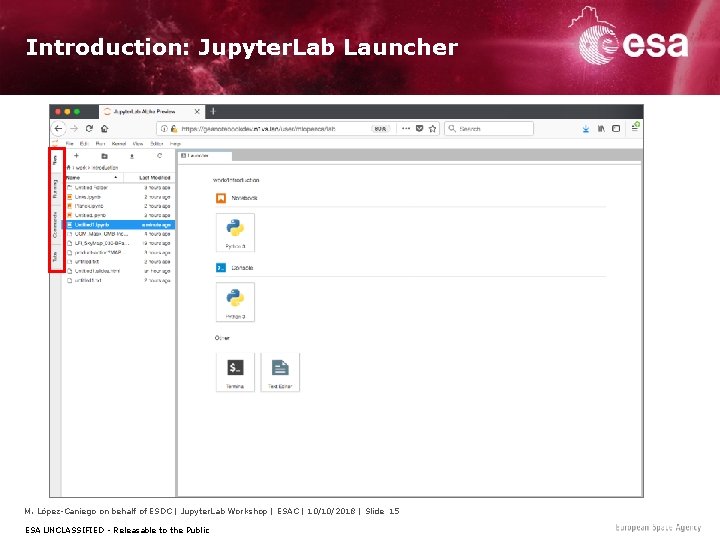Show site information icon in address bar
Viewport: 720px width, 540px height.
tap(164, 129)
